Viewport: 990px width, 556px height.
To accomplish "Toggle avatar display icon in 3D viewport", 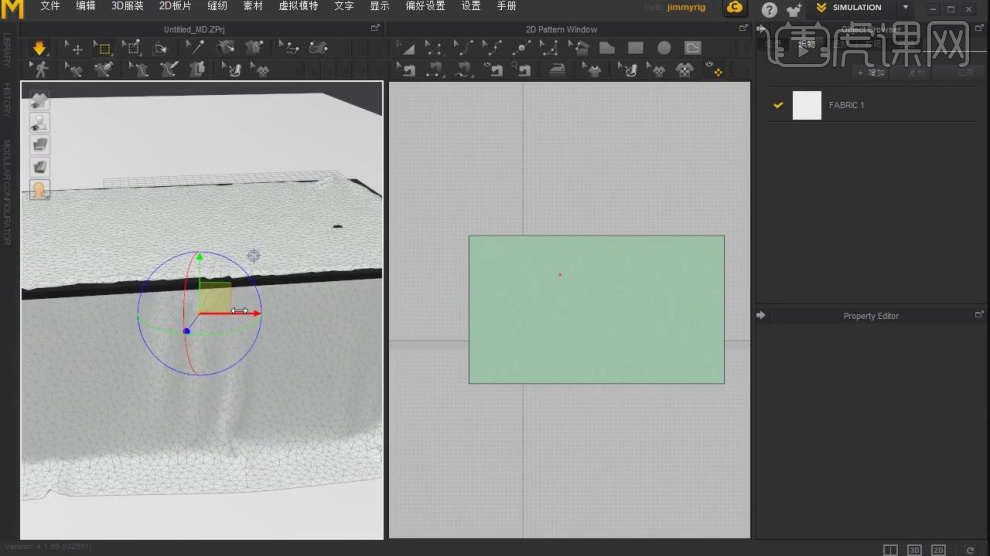I will tap(39, 122).
